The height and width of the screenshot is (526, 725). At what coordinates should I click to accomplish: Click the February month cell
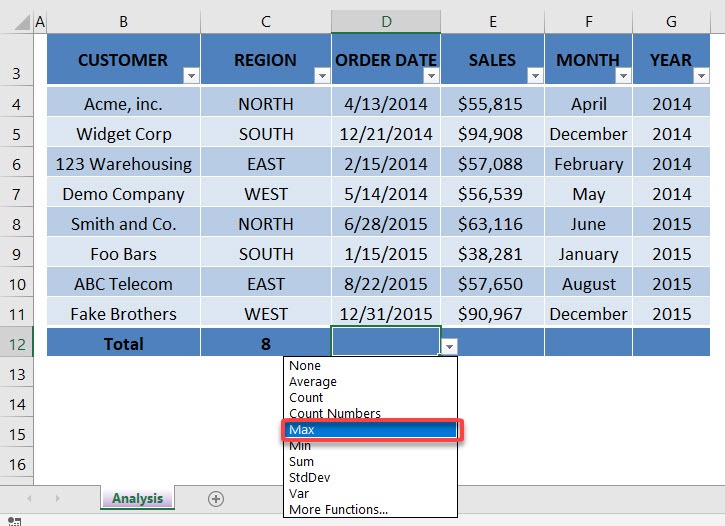click(x=589, y=164)
